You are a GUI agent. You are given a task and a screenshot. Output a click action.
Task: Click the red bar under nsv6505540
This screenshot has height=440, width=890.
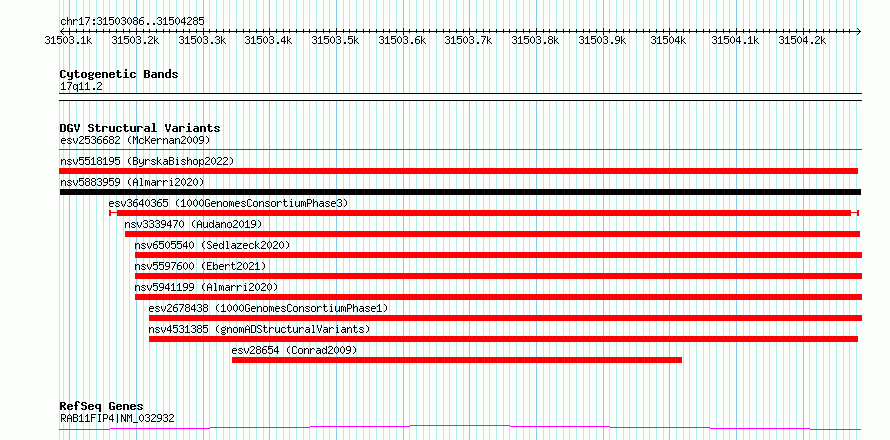pos(498,255)
